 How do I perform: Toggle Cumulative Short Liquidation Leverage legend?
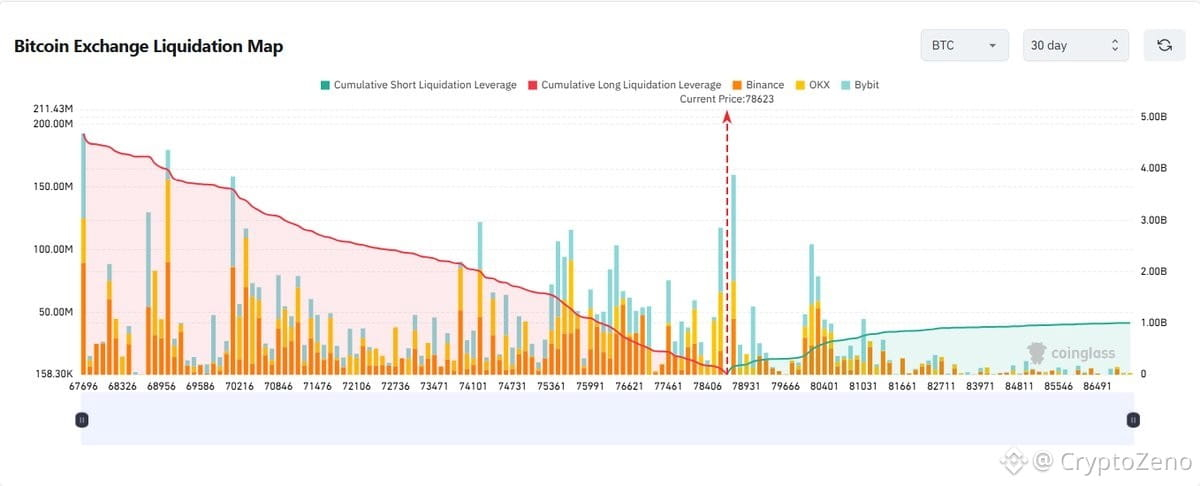418,85
